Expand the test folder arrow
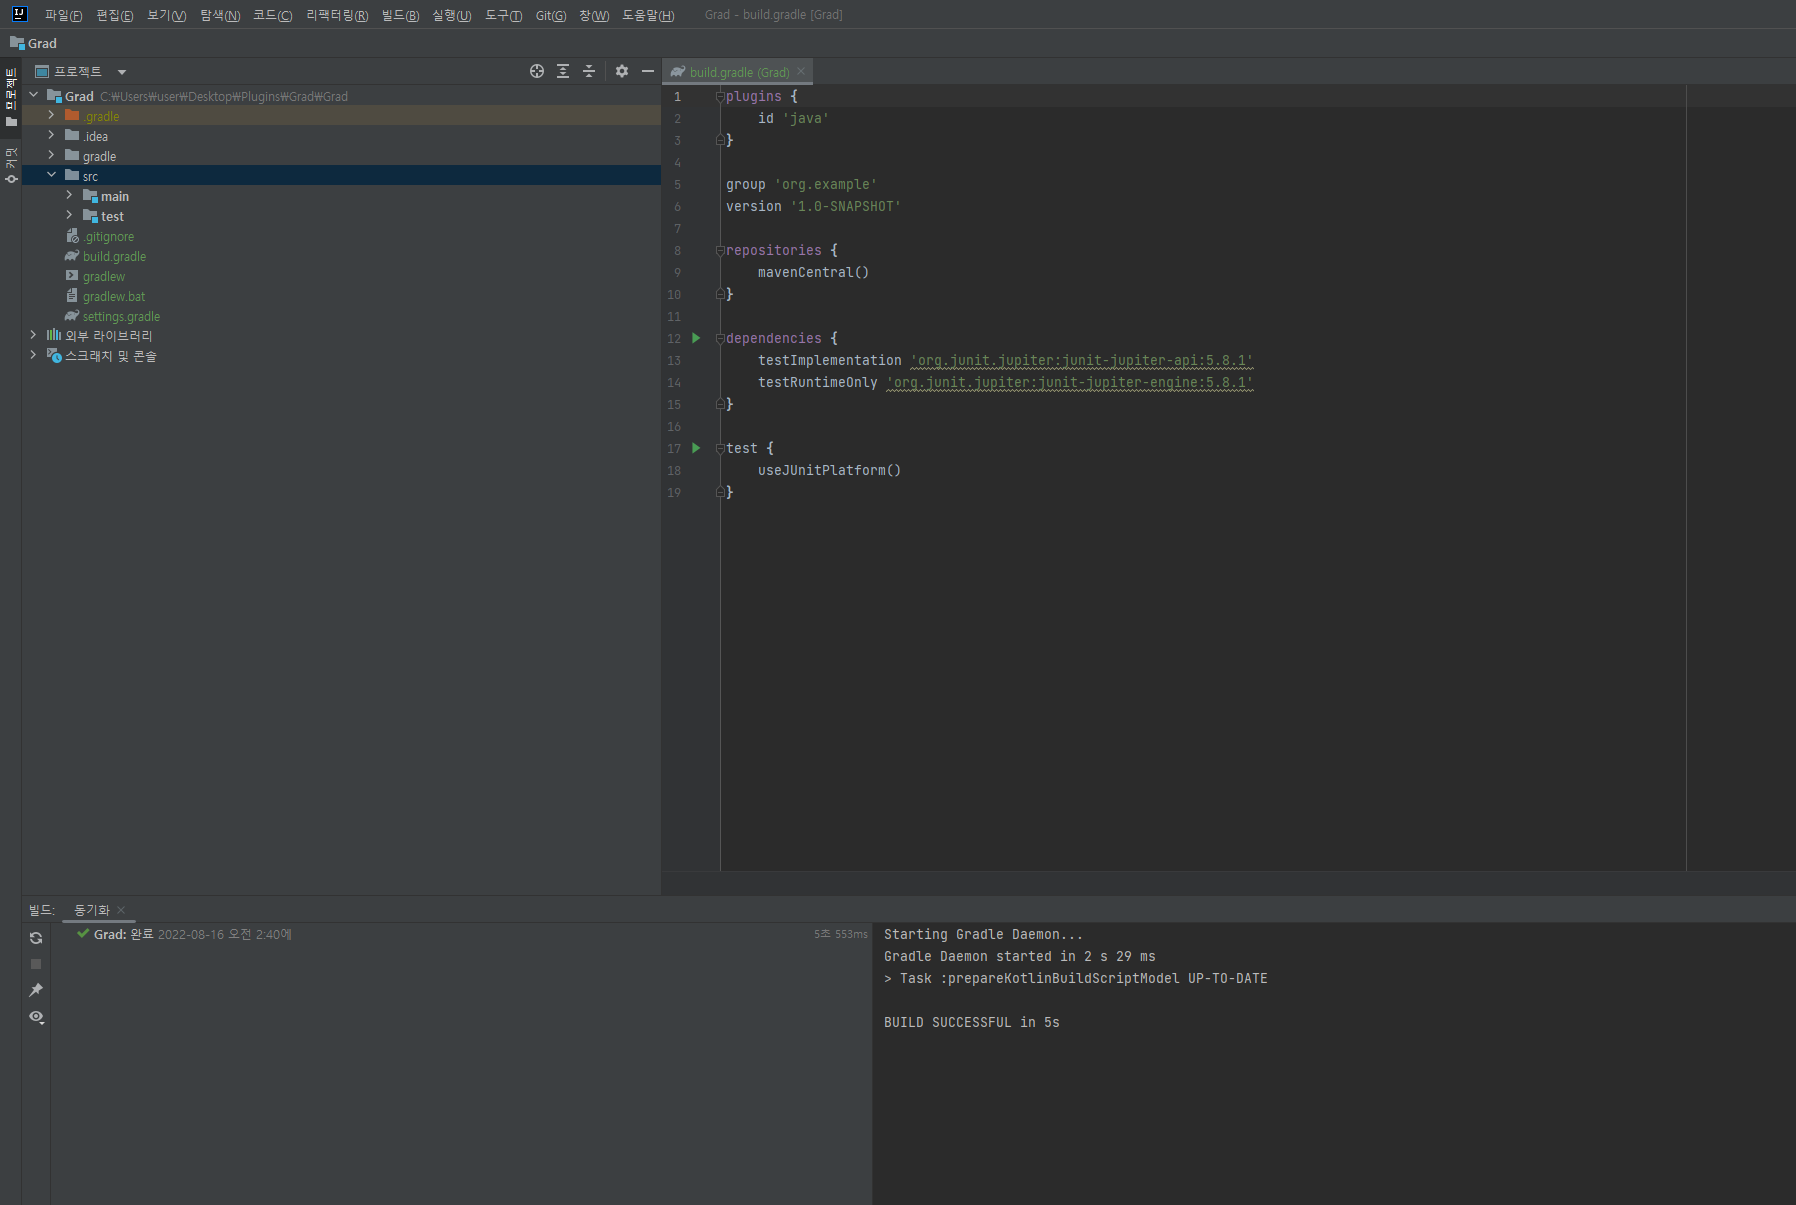 coord(69,215)
